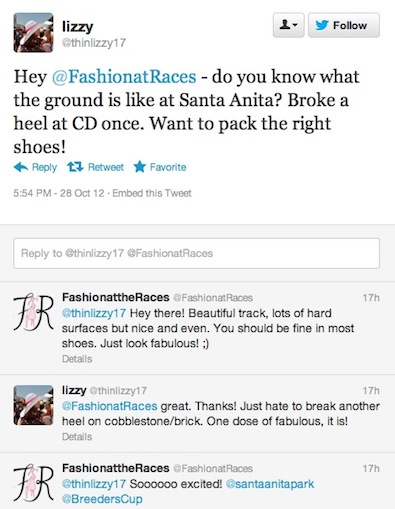This screenshot has height=509, width=395.
Task: Click the @FashionatRaces mention in main tweet
Action: coord(124,77)
